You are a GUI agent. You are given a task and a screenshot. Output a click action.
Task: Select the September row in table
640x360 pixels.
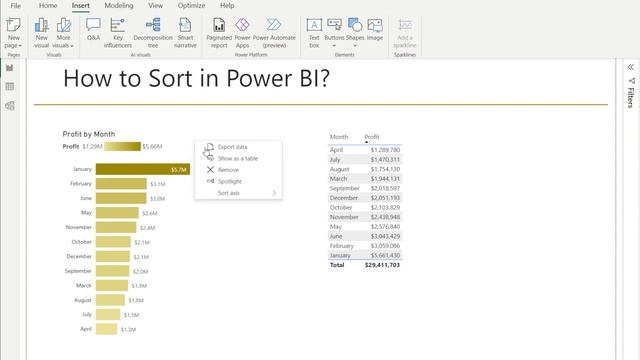365,188
